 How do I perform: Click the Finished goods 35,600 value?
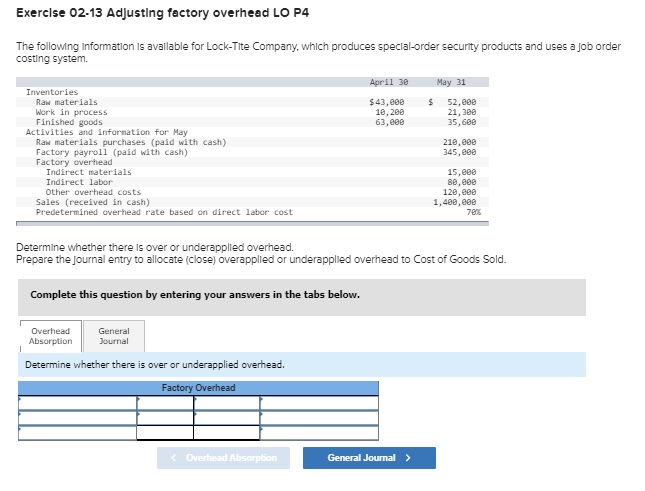click(462, 122)
